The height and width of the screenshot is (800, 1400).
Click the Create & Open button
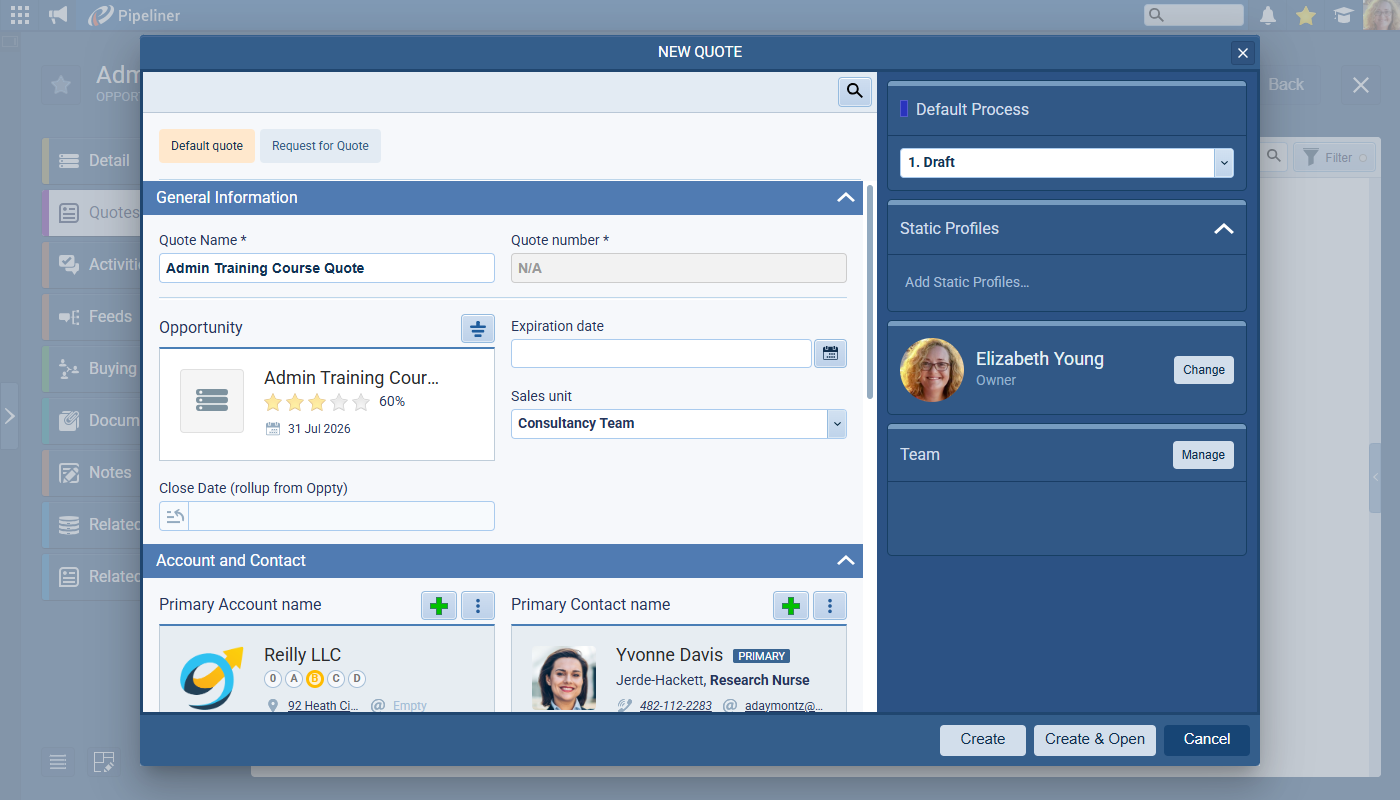[1094, 739]
